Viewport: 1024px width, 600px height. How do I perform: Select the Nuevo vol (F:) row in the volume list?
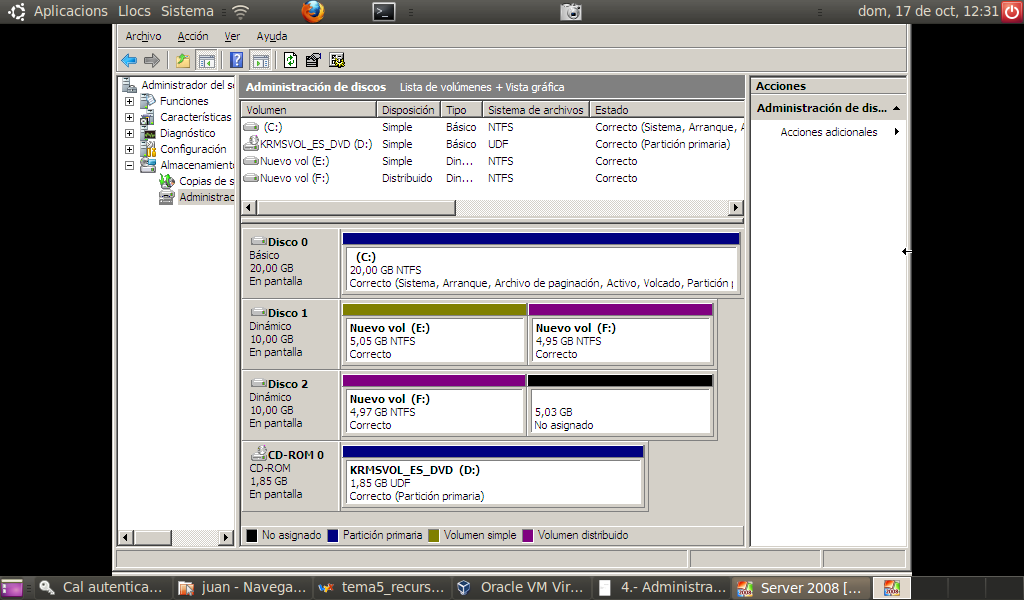[x=492, y=178]
